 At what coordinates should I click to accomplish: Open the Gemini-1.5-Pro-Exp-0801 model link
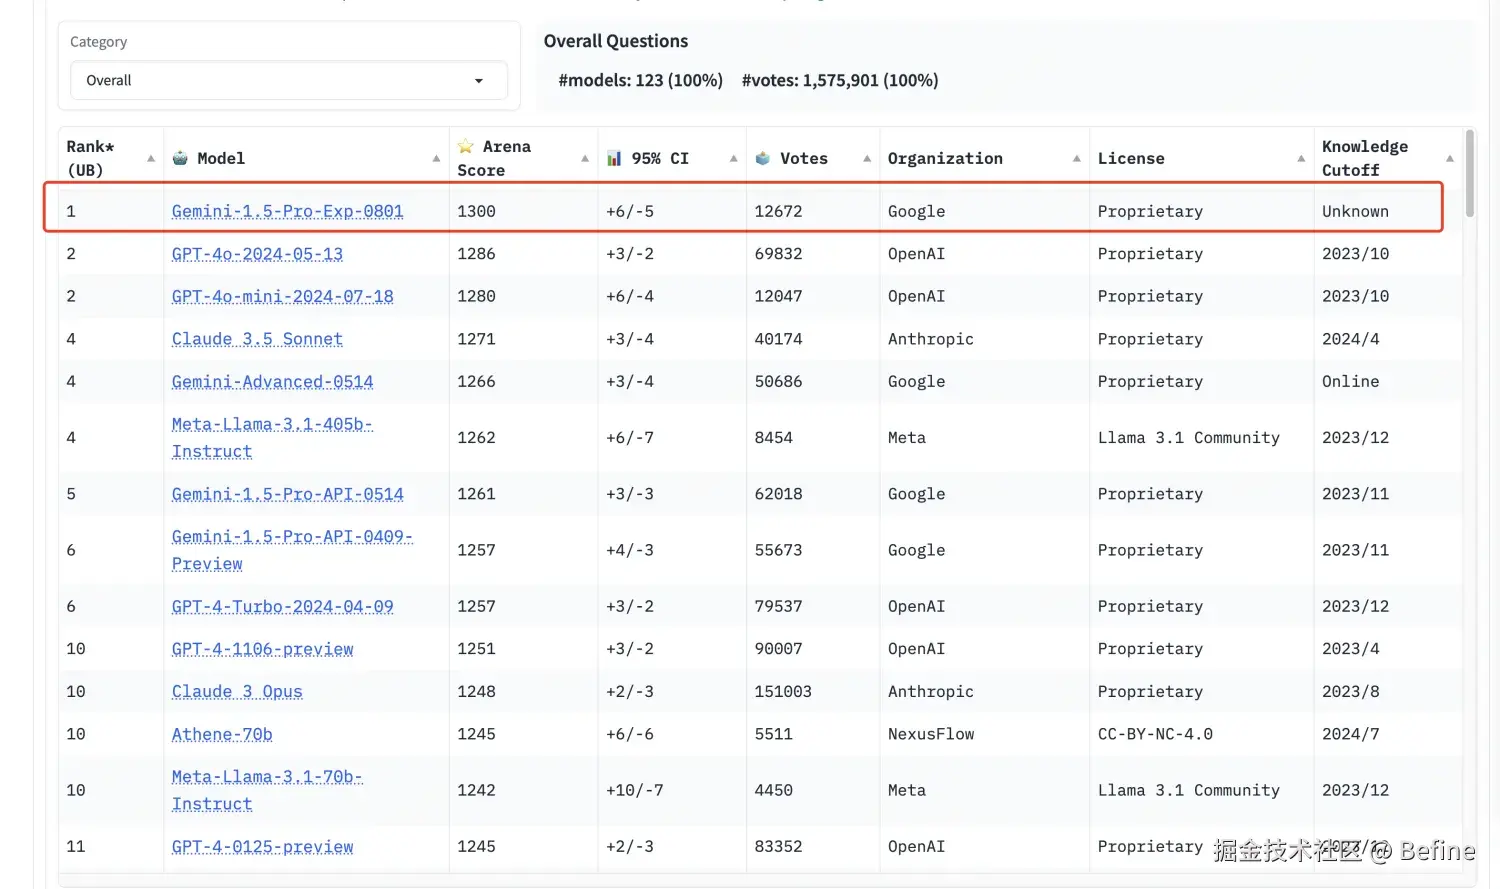pos(287,211)
